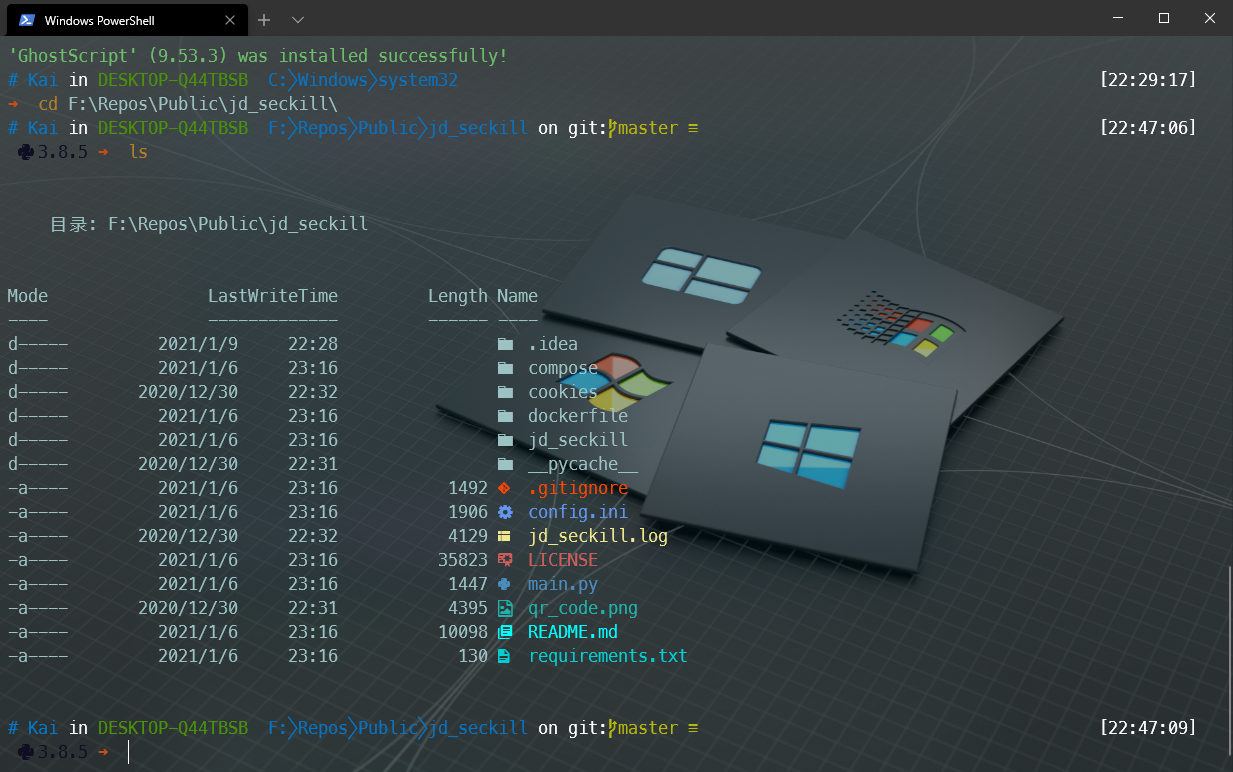
Task: Click the folder icon beside compose
Action: (x=505, y=368)
